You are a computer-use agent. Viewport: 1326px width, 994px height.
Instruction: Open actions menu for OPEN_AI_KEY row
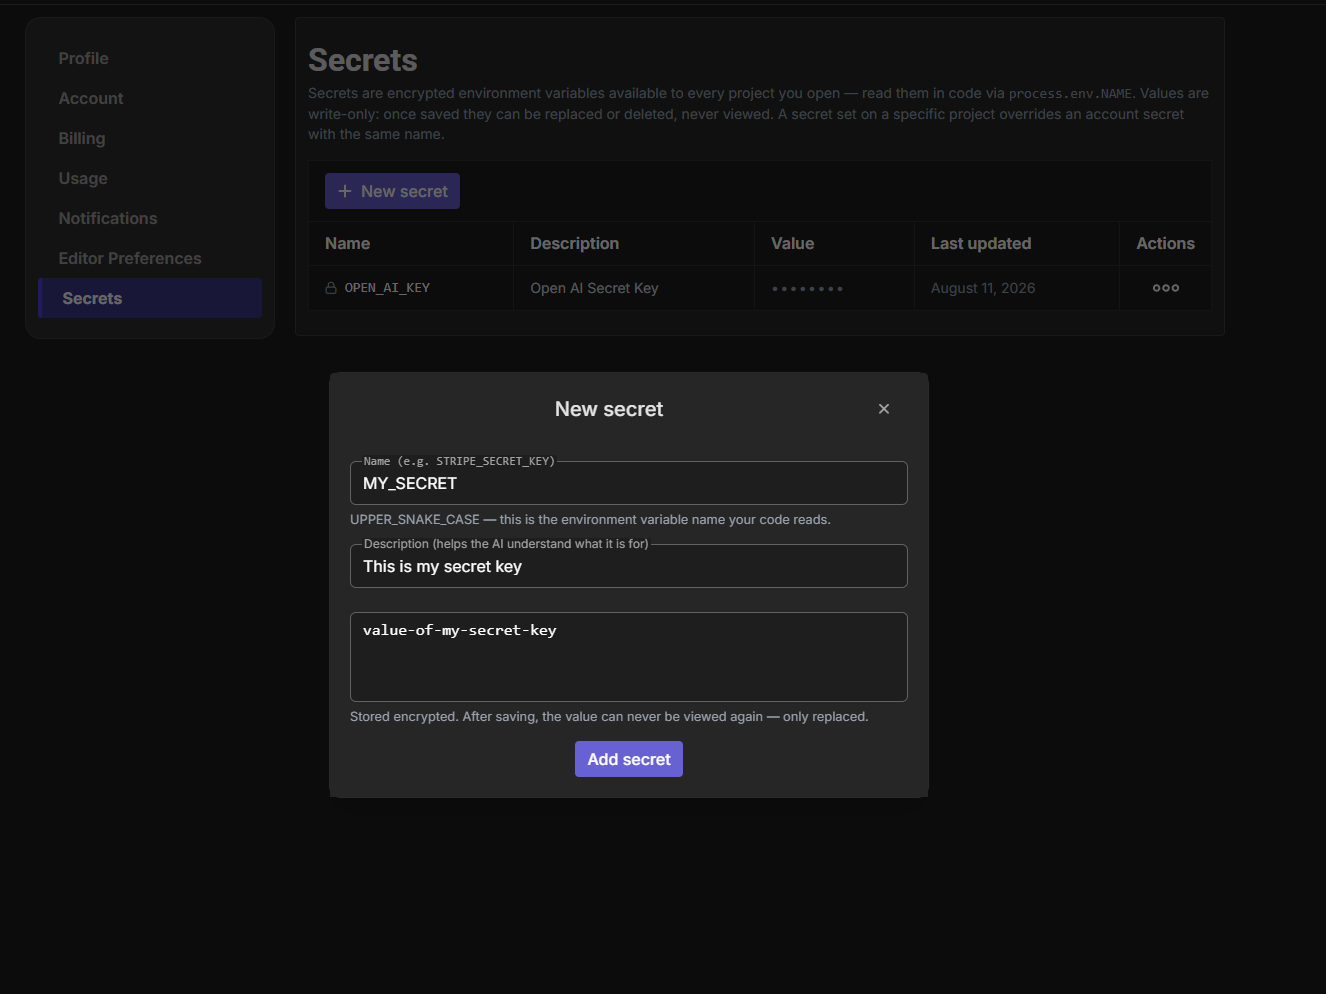tap(1166, 288)
